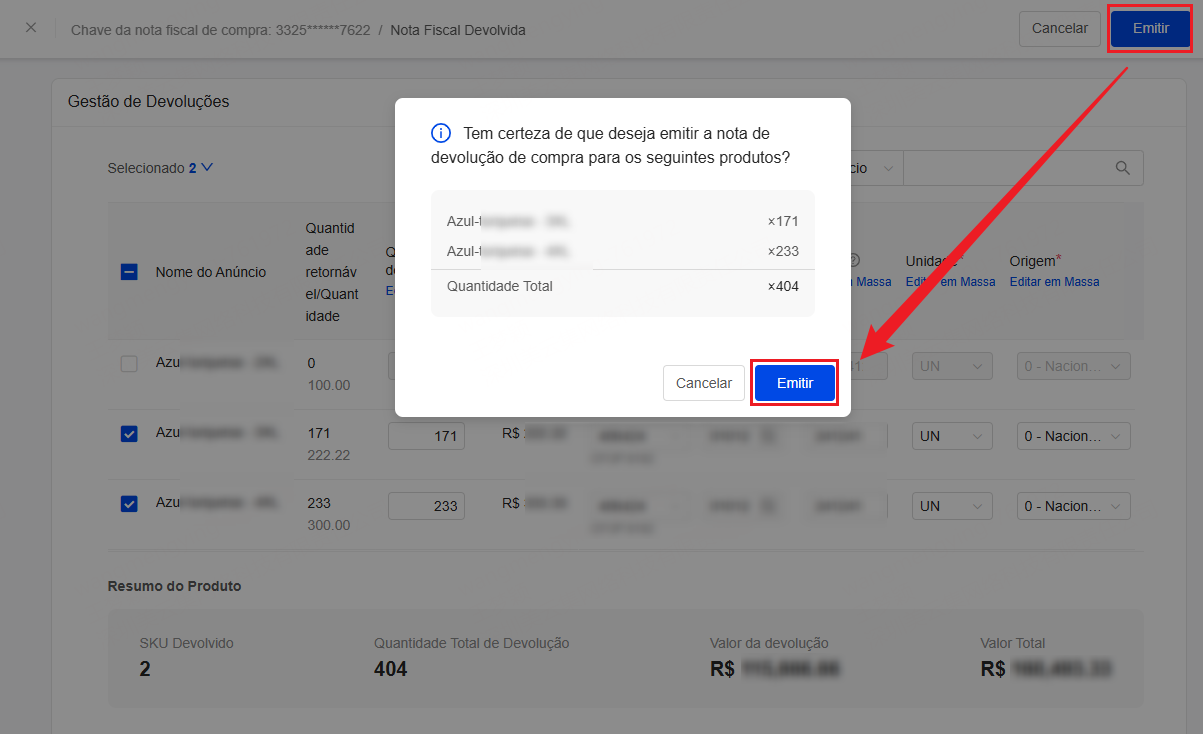Close the return invoice page with X icon
This screenshot has width=1203, height=734.
point(31,28)
